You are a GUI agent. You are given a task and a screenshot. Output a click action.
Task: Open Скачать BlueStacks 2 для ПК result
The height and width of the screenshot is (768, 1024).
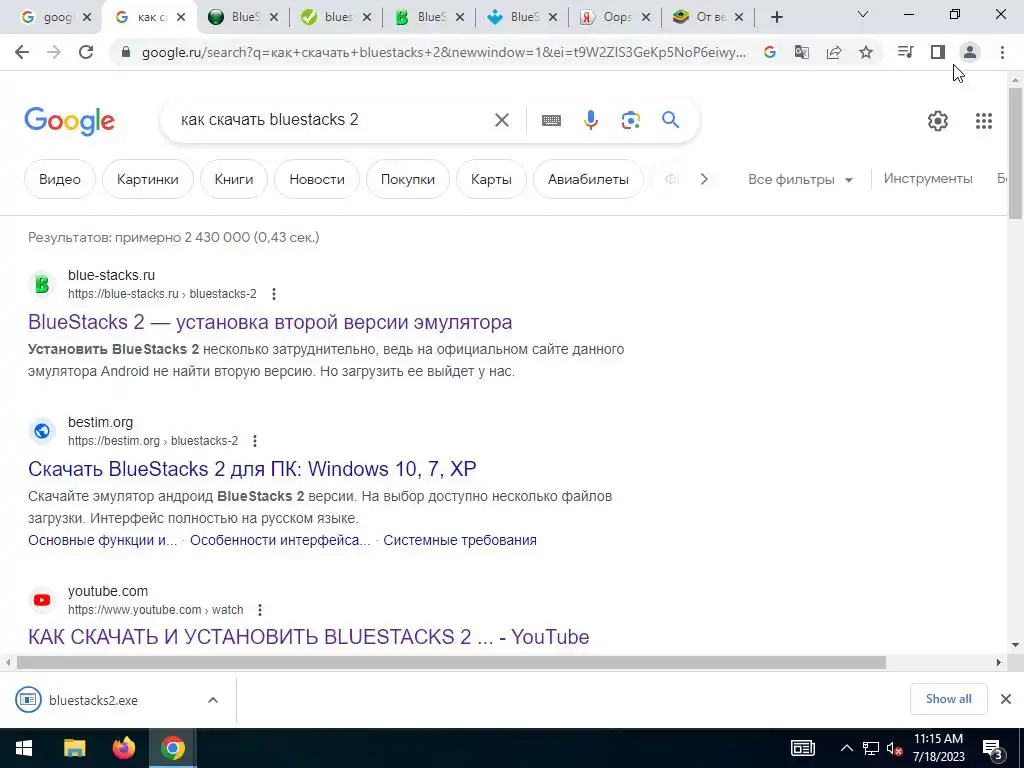pyautogui.click(x=252, y=469)
